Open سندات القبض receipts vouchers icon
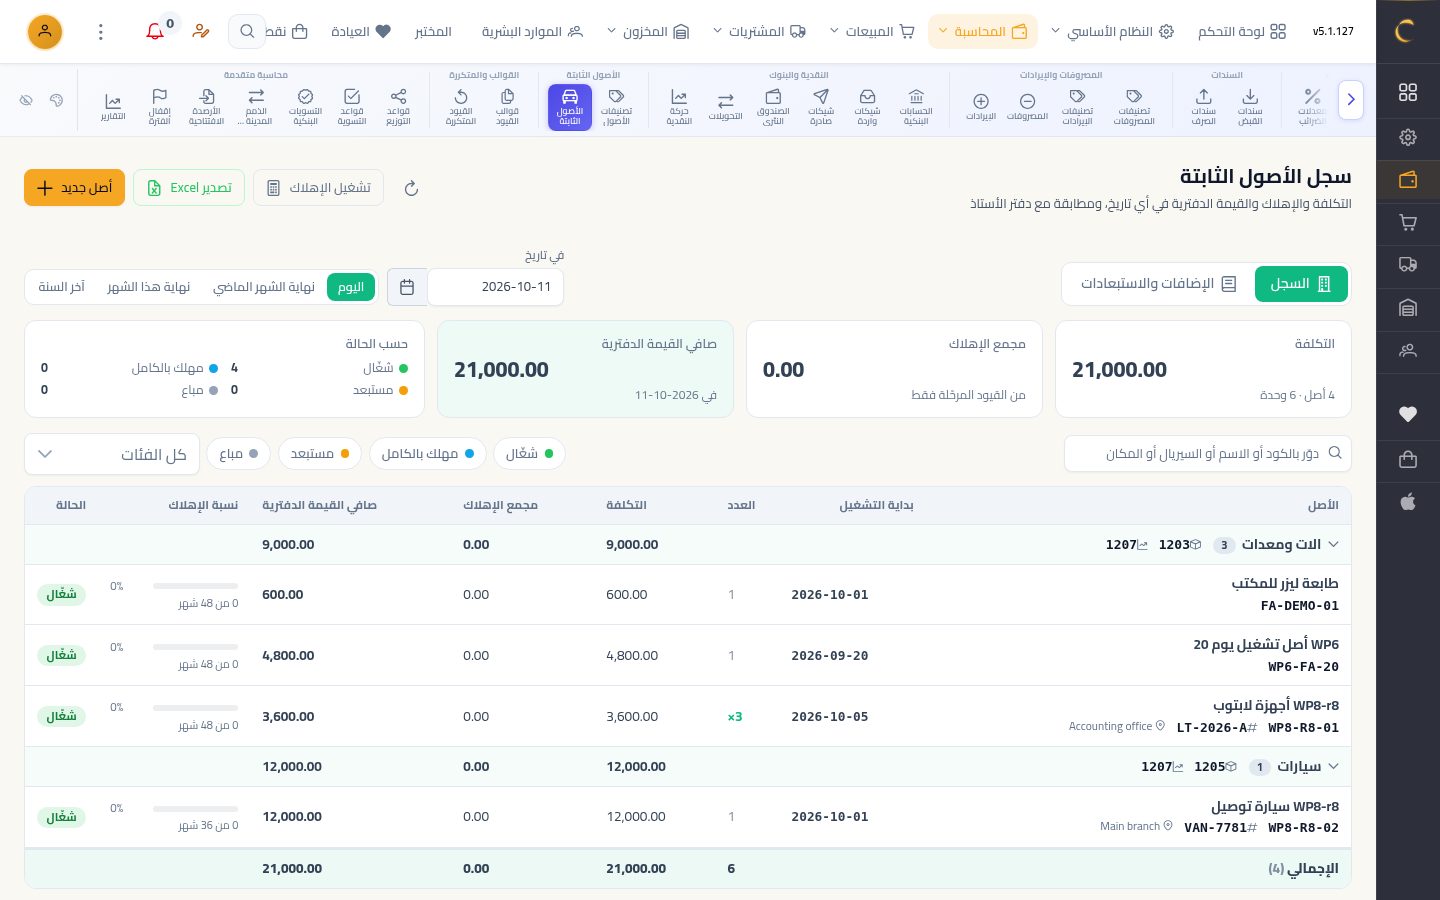The width and height of the screenshot is (1440, 900). point(1250,107)
